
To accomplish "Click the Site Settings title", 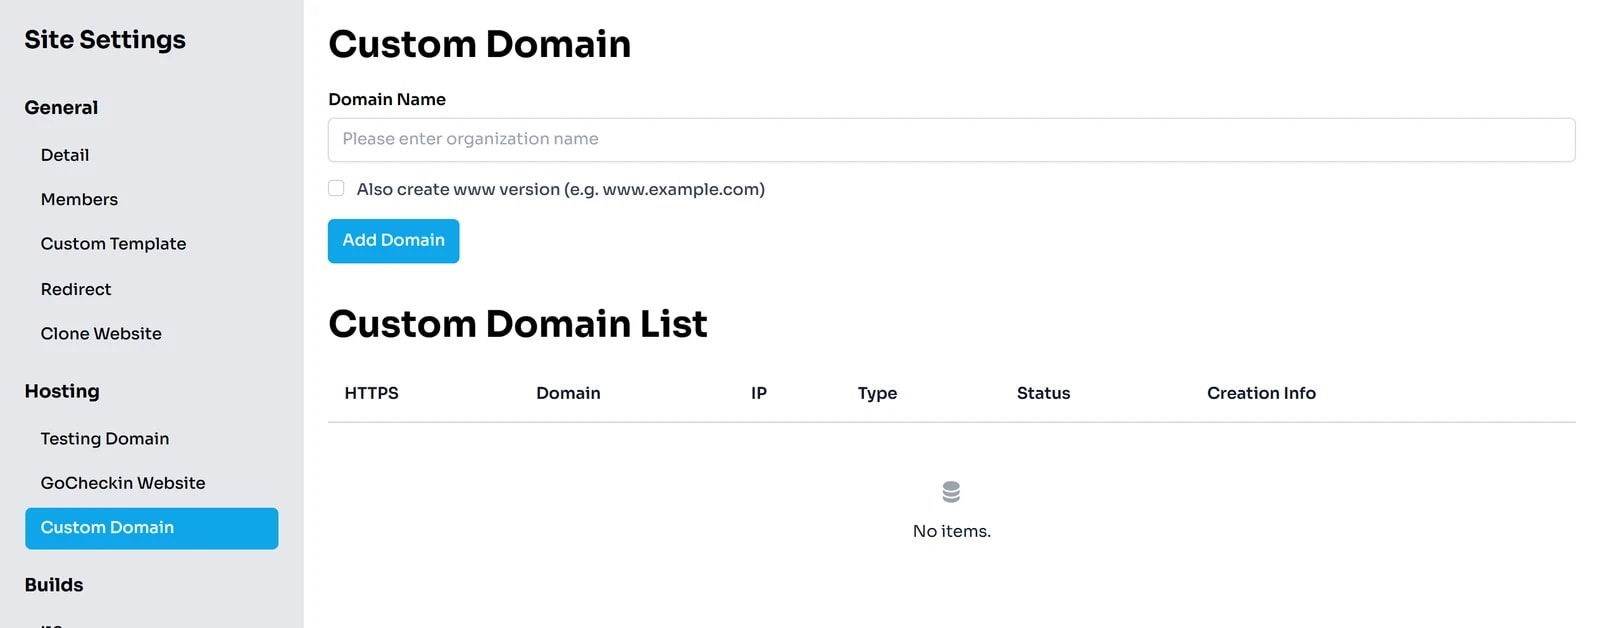I will (105, 40).
